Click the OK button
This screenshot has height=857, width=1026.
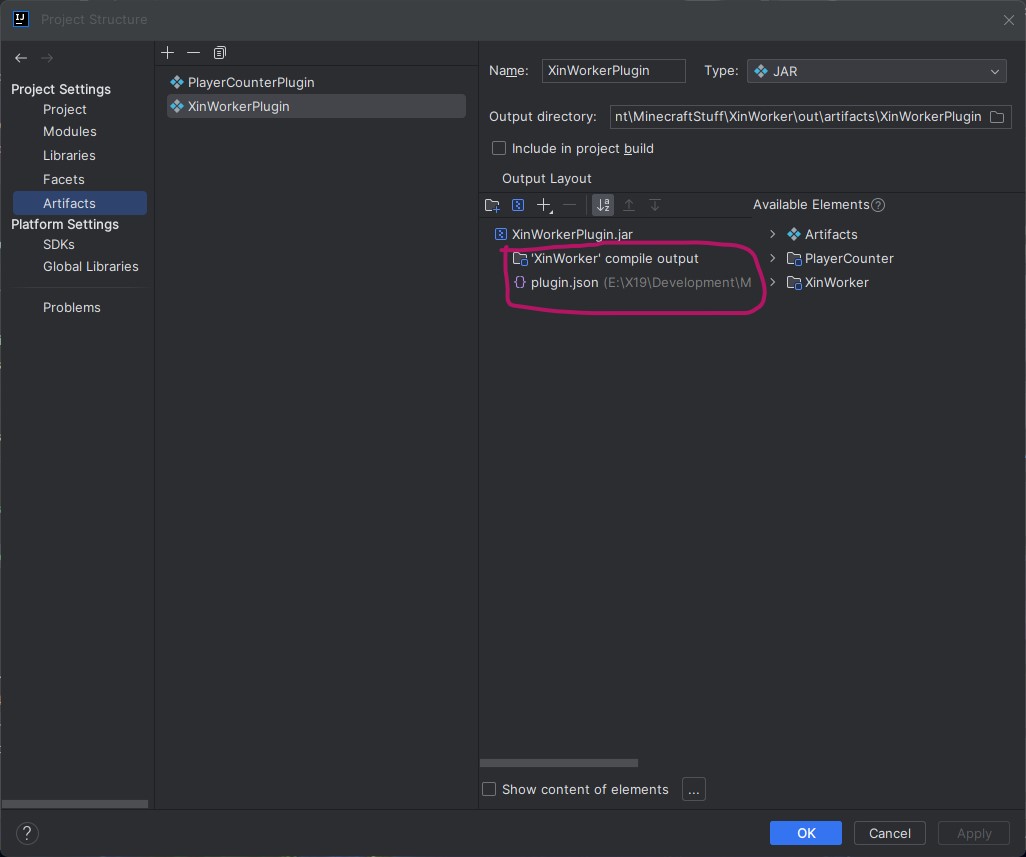pos(806,833)
